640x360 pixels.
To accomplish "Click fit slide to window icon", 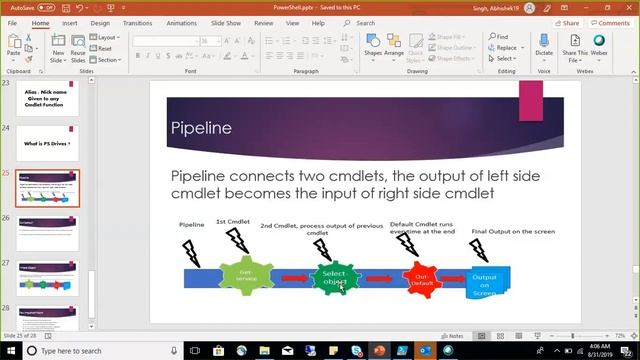I will pos(633,336).
